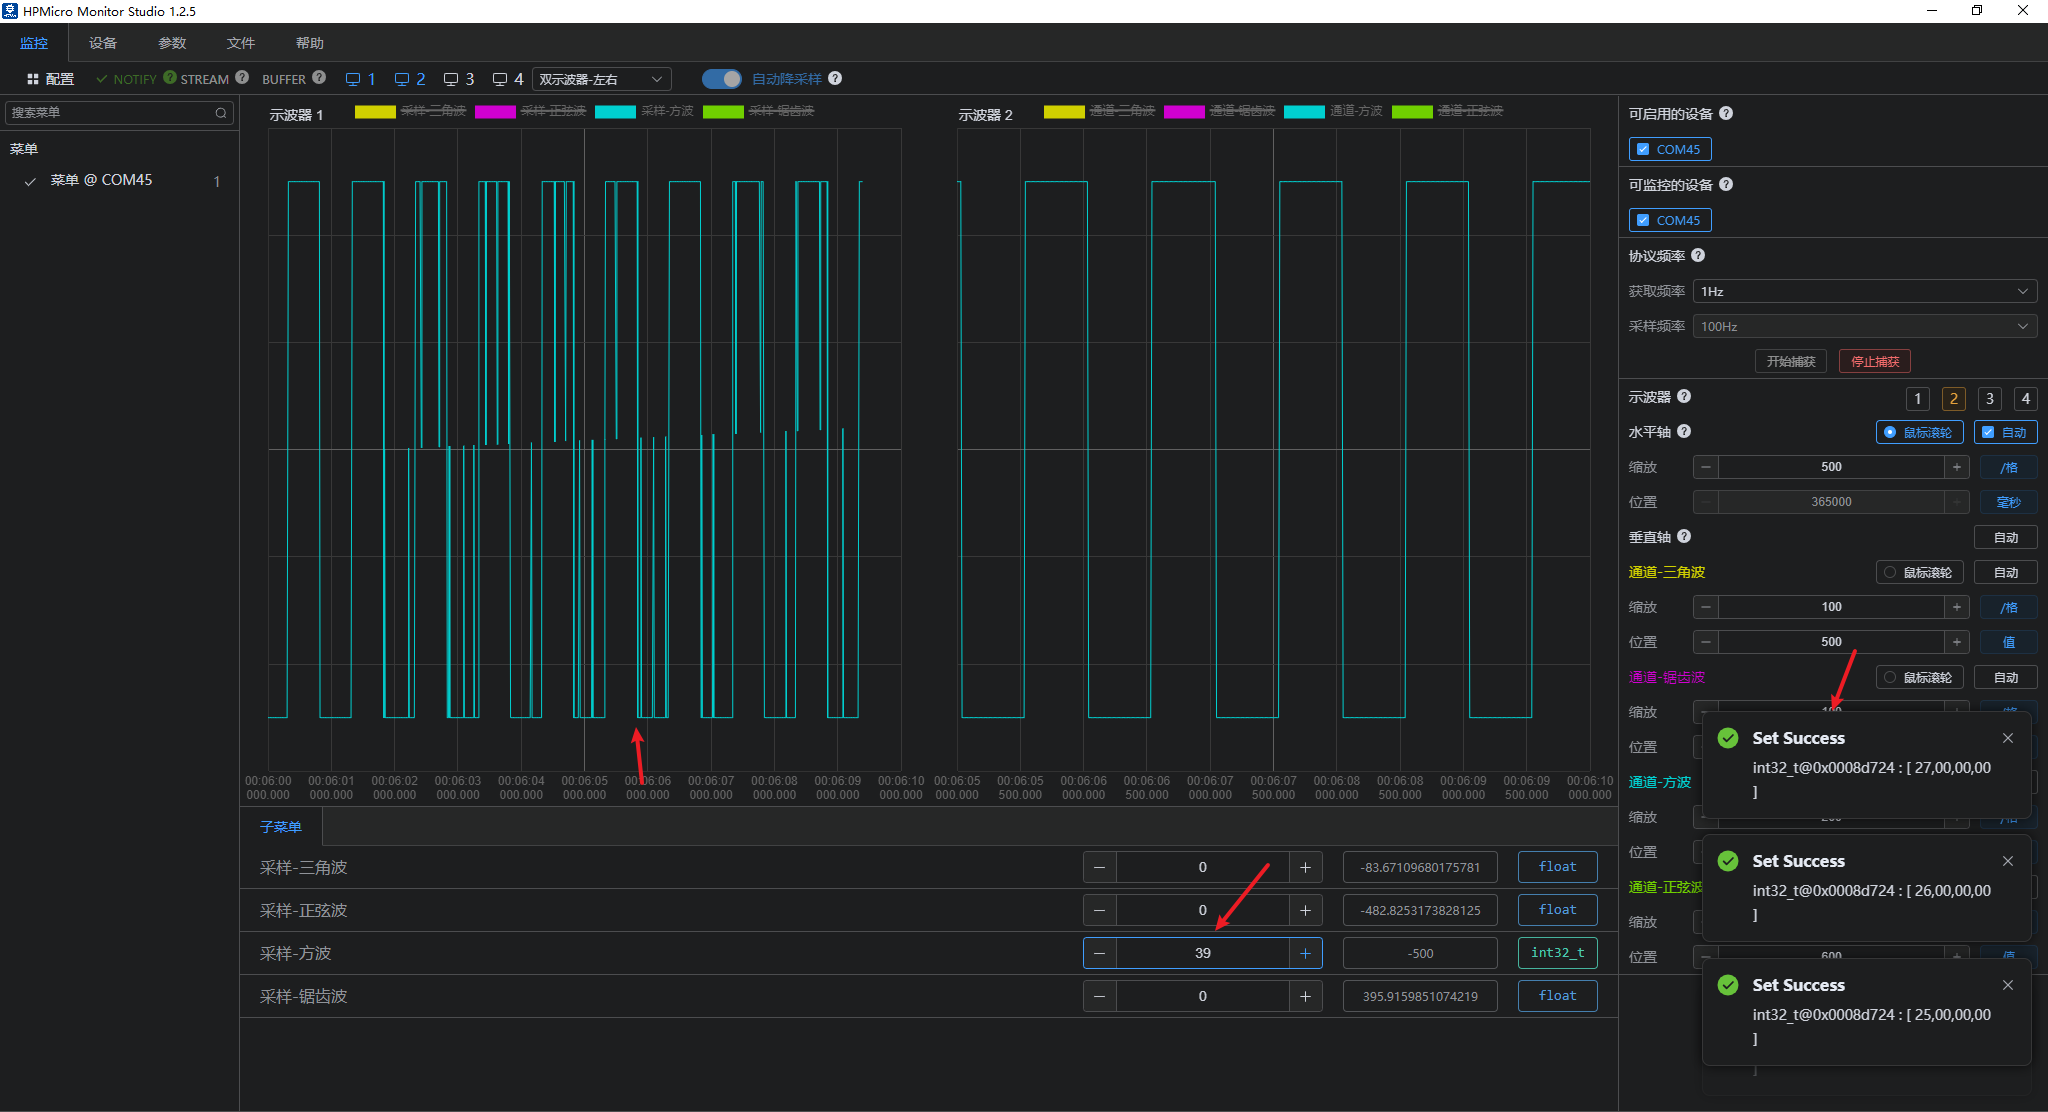Click the 开始捕获 button
2048x1112 pixels.
tap(1790, 361)
